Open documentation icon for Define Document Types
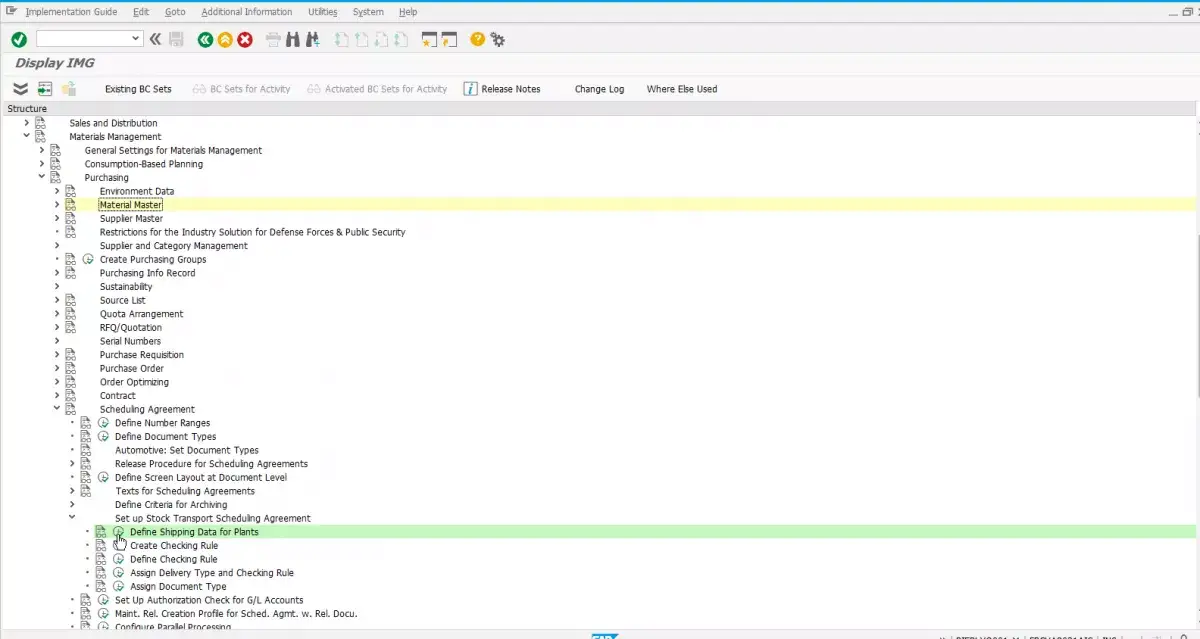1200x639 pixels. [86, 437]
